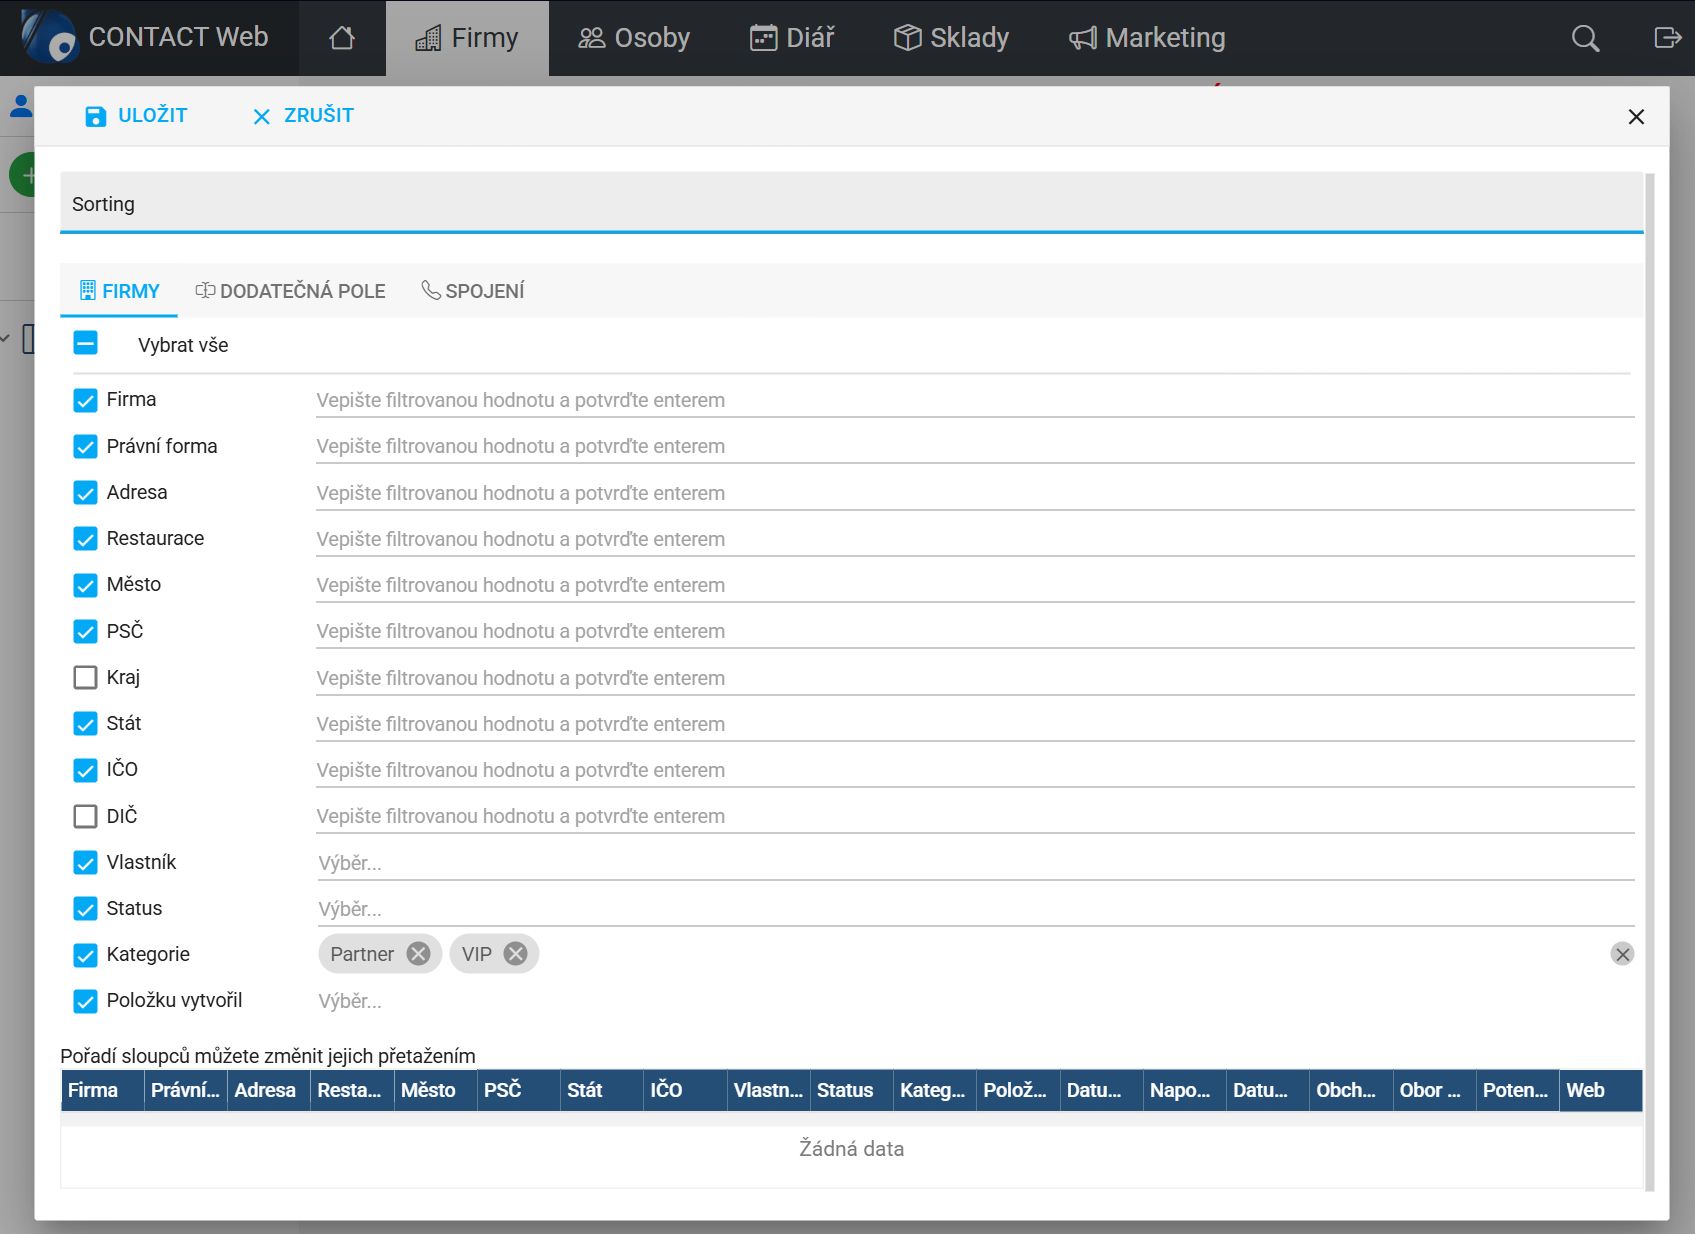
Task: Switch to the DODATEČNÁ POLE tab
Action: 290,290
